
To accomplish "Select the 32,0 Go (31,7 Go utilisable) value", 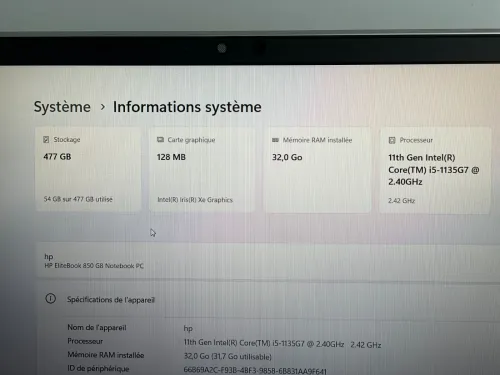I will pyautogui.click(x=228, y=356).
